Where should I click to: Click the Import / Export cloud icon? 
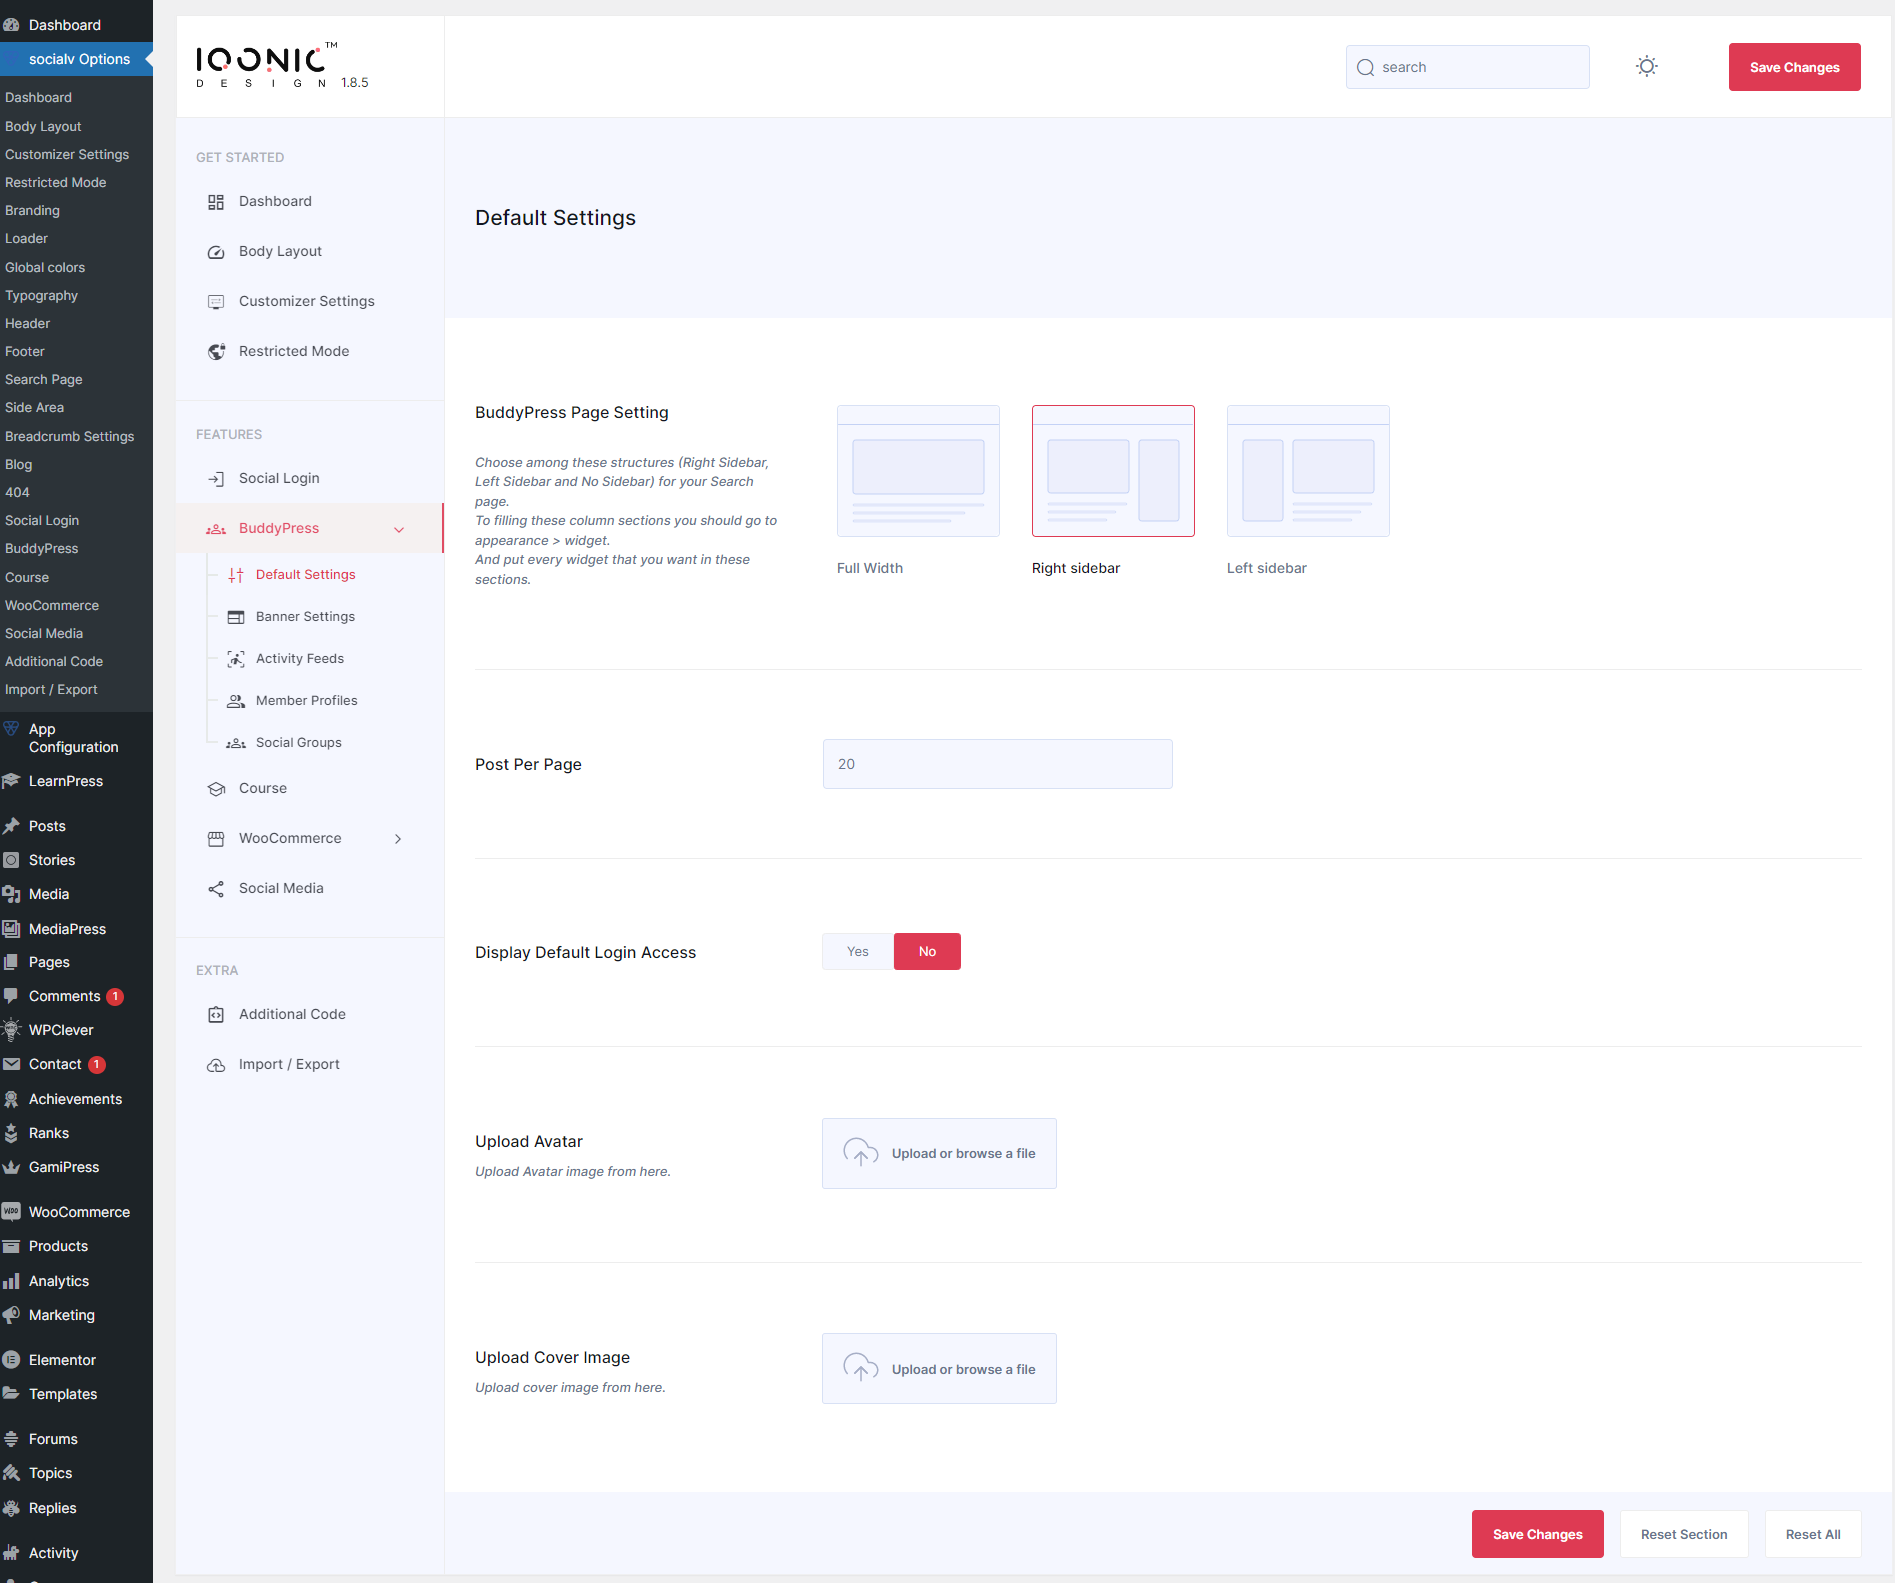(216, 1065)
